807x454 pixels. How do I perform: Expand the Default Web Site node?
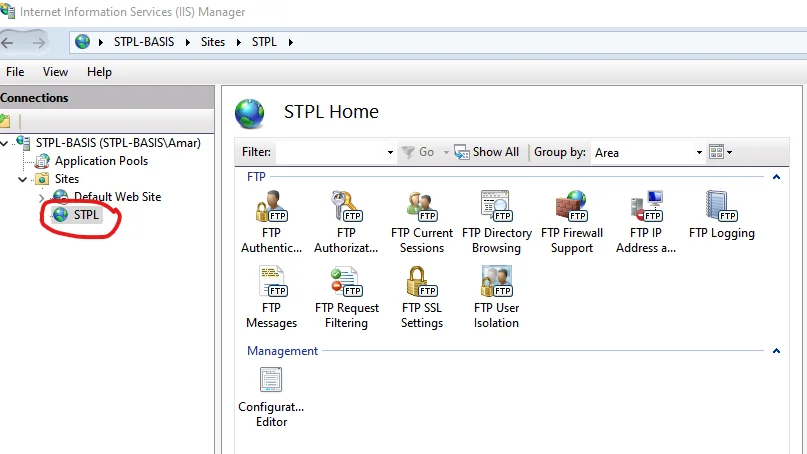[x=41, y=198]
